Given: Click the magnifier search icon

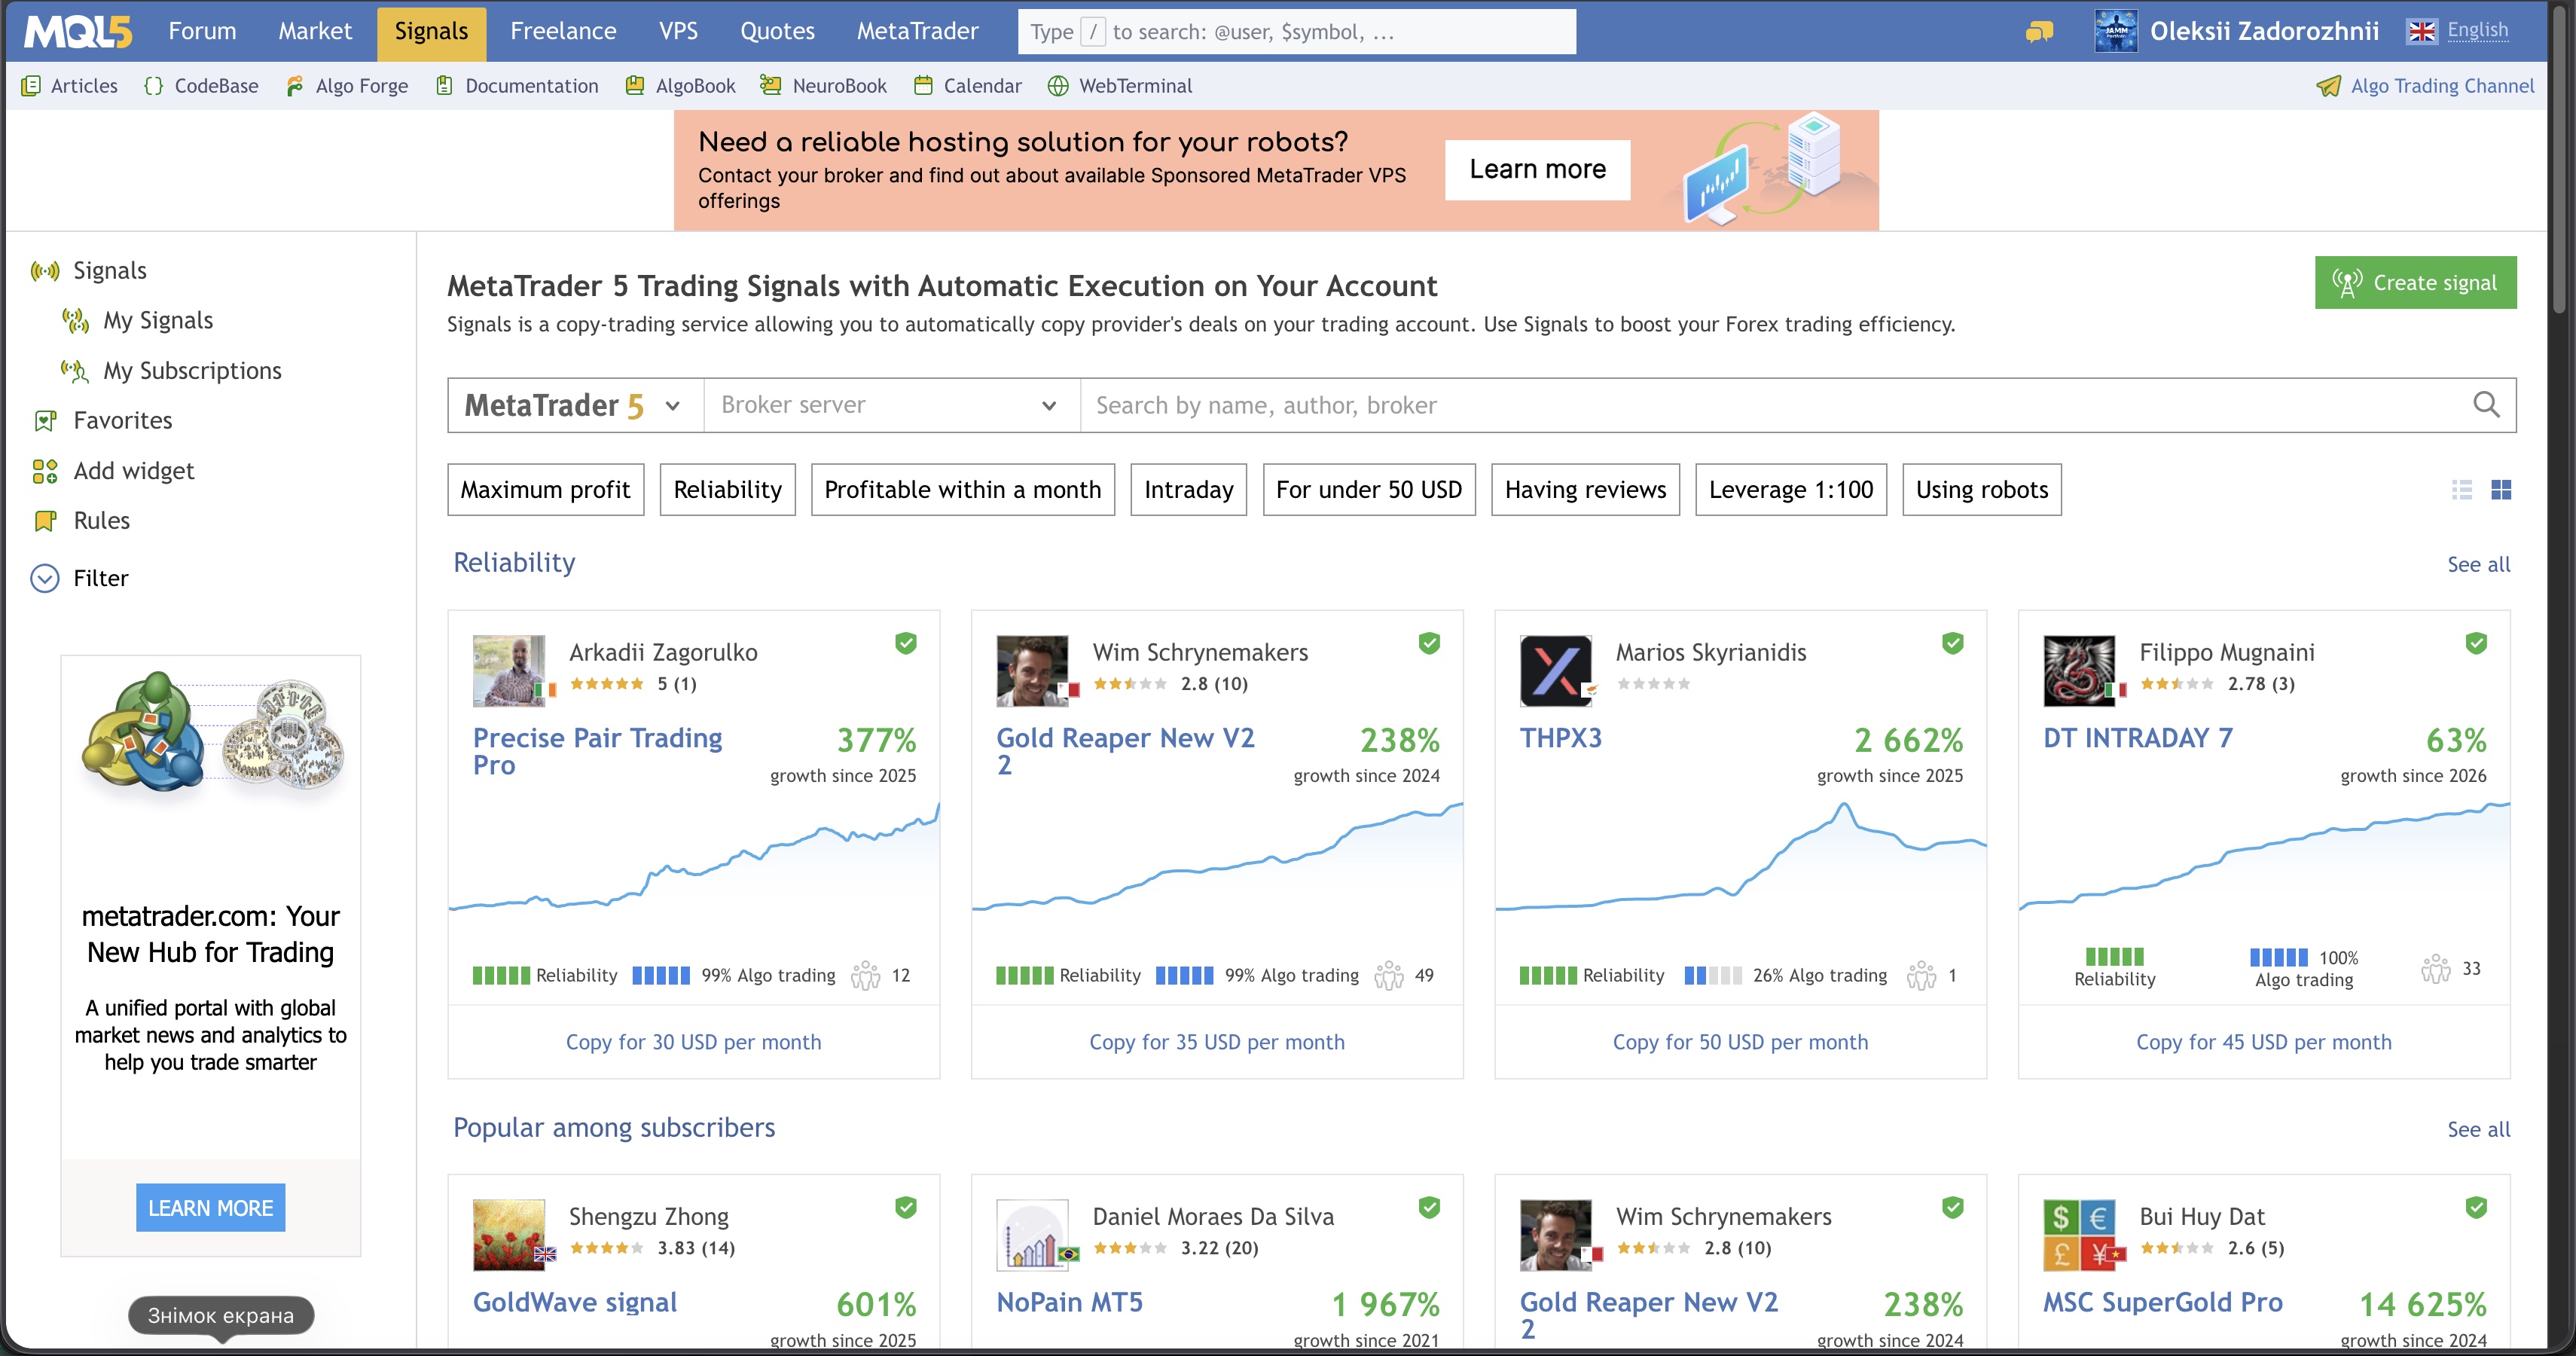Looking at the screenshot, I should [x=2486, y=405].
